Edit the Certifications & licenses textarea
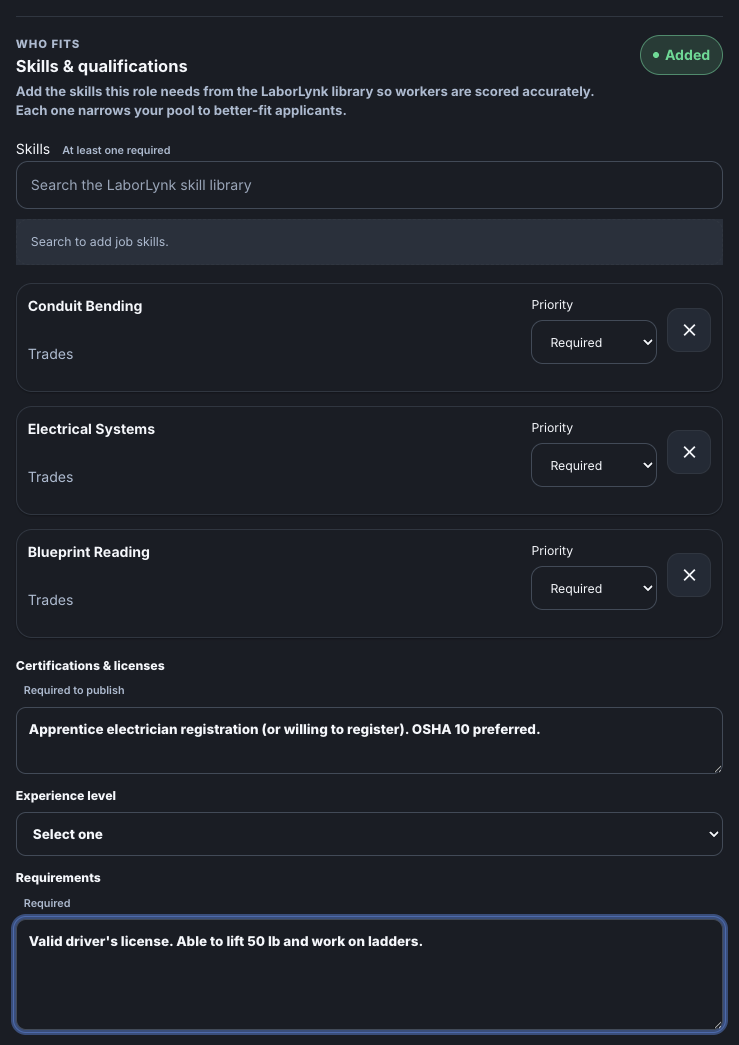Screen dimensions: 739x1045 pyautogui.click(x=369, y=740)
